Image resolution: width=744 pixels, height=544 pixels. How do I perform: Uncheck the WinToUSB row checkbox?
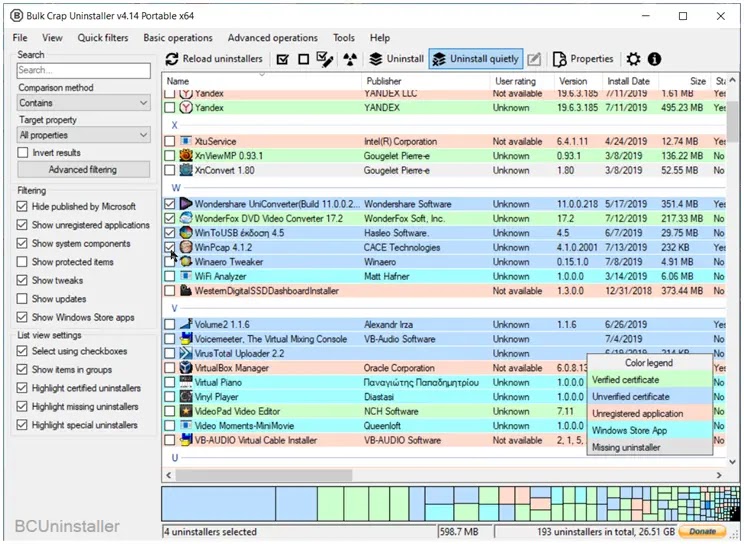[x=169, y=233]
